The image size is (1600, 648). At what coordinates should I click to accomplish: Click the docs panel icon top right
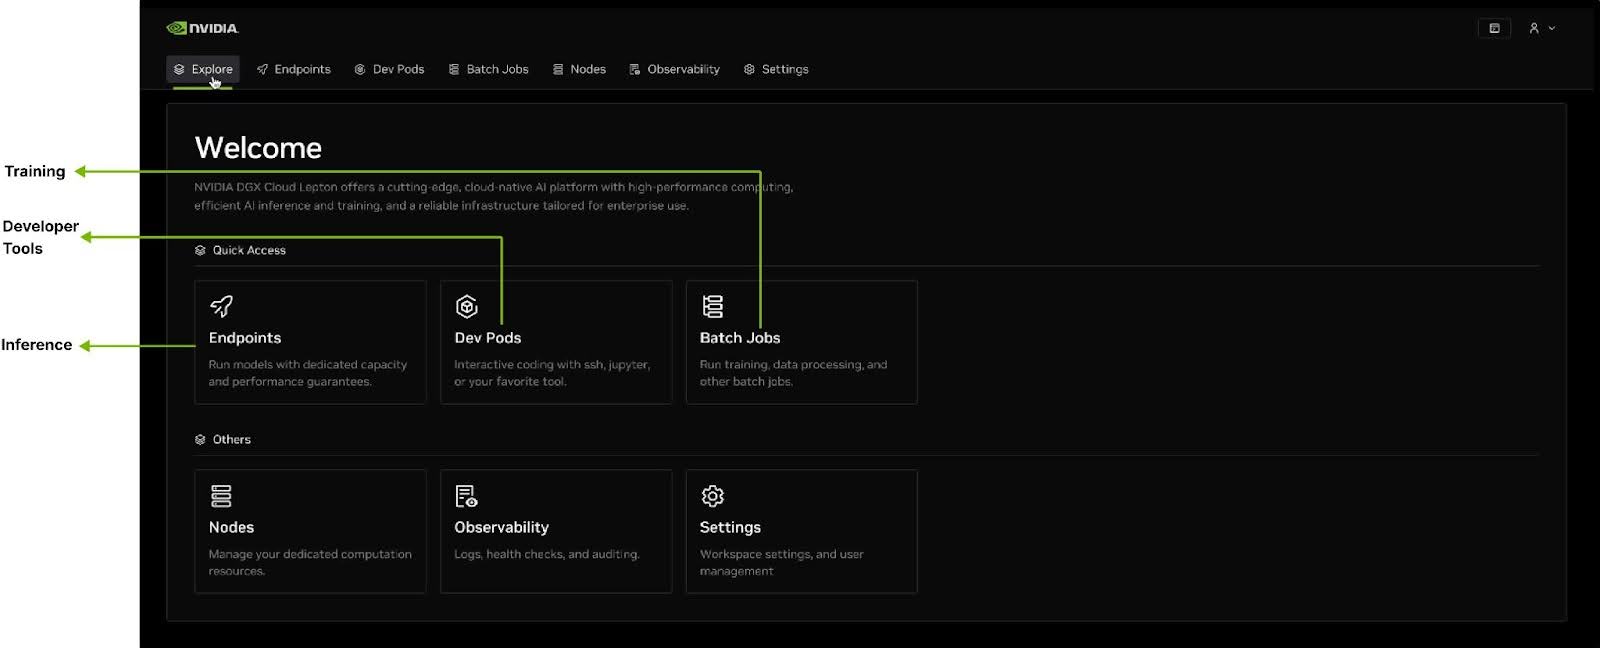pos(1494,28)
